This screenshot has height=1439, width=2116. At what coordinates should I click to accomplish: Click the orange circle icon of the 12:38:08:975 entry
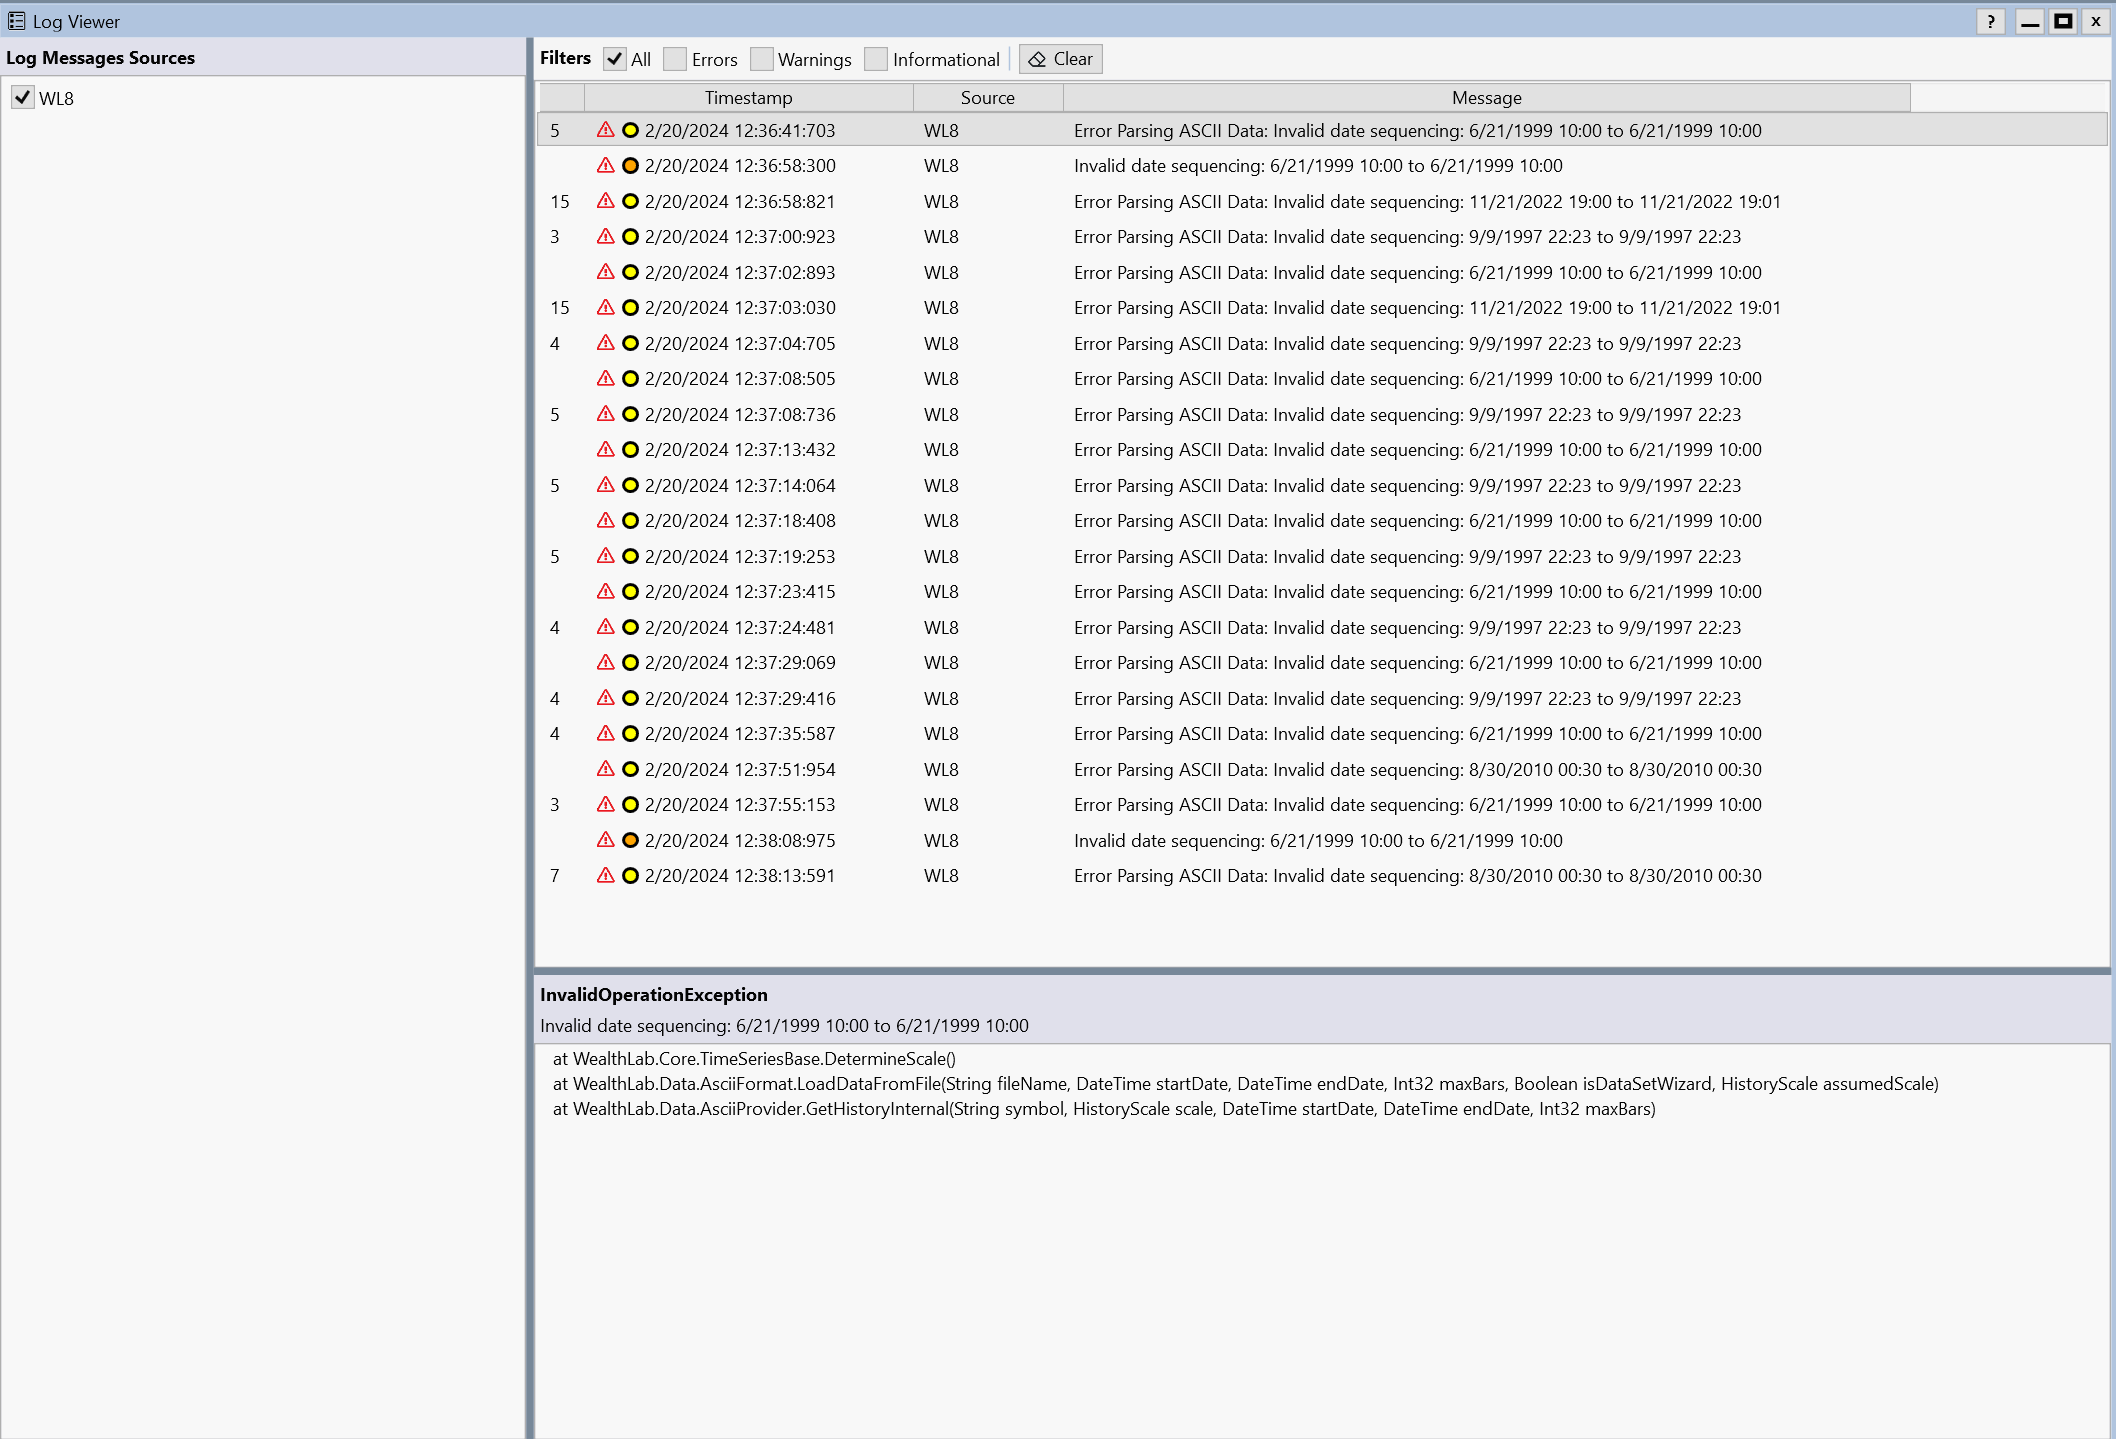coord(630,841)
